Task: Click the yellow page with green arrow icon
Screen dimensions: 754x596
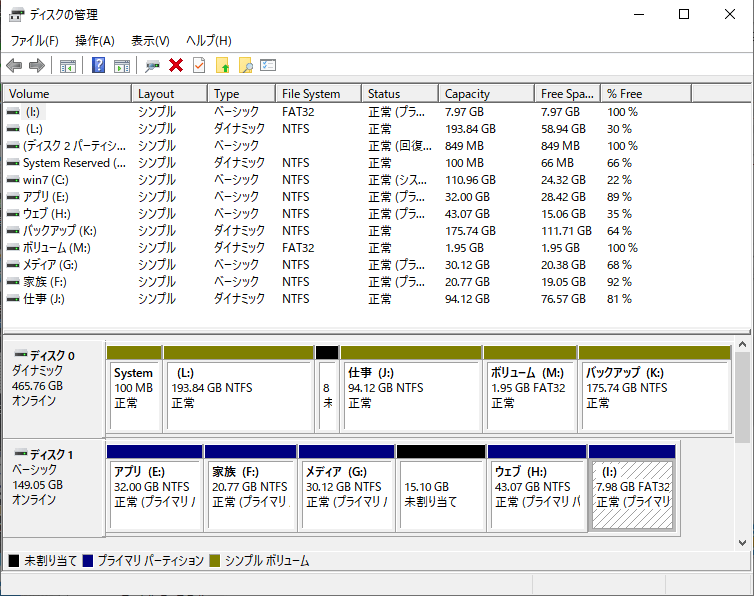Action: tap(222, 66)
